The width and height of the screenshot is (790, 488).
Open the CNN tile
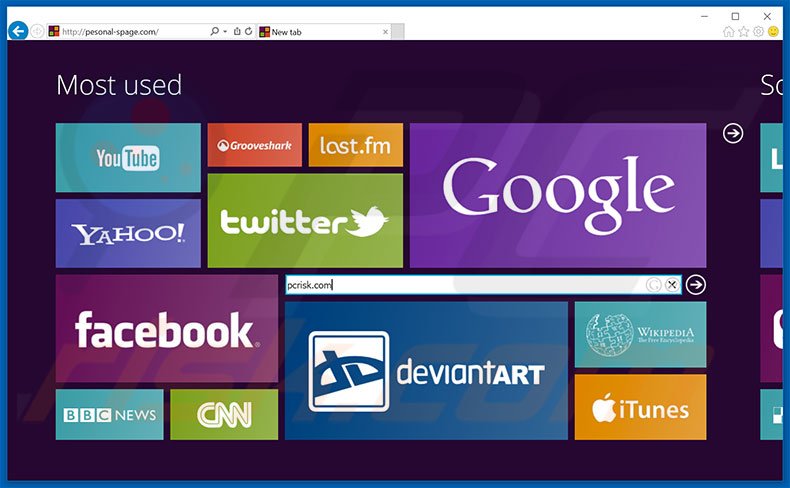[224, 414]
